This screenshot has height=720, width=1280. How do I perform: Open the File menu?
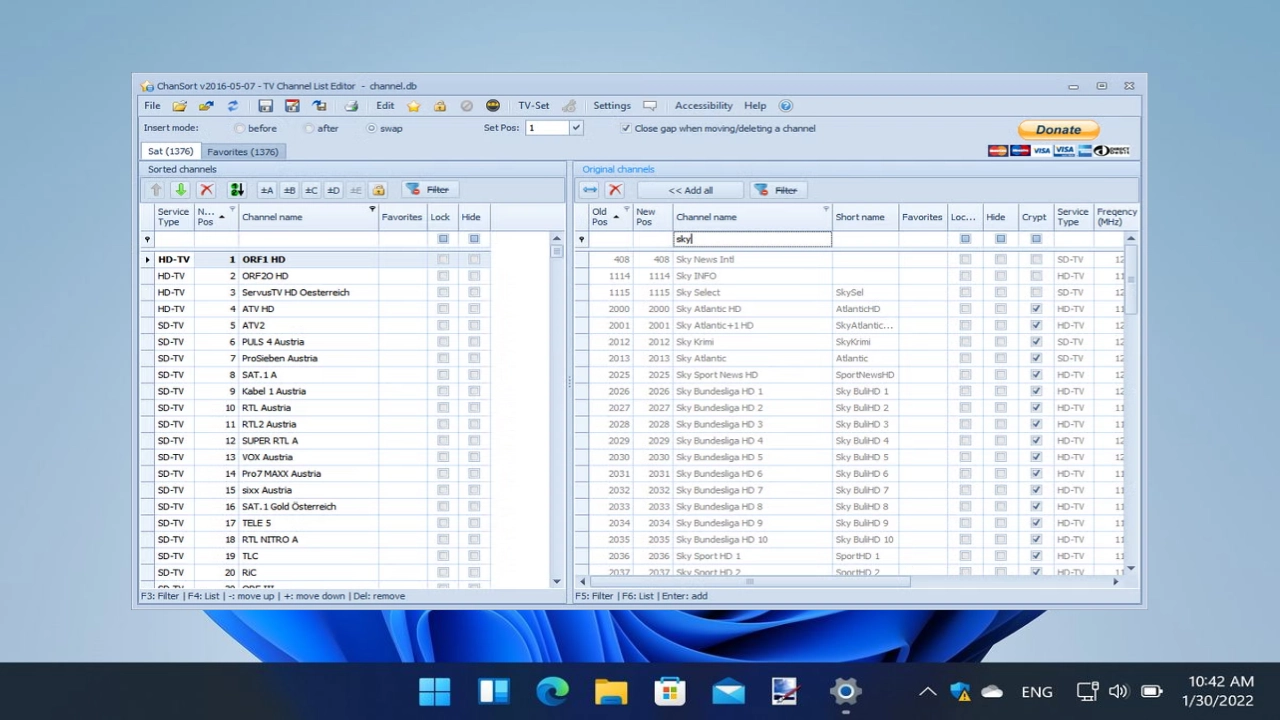click(152, 106)
